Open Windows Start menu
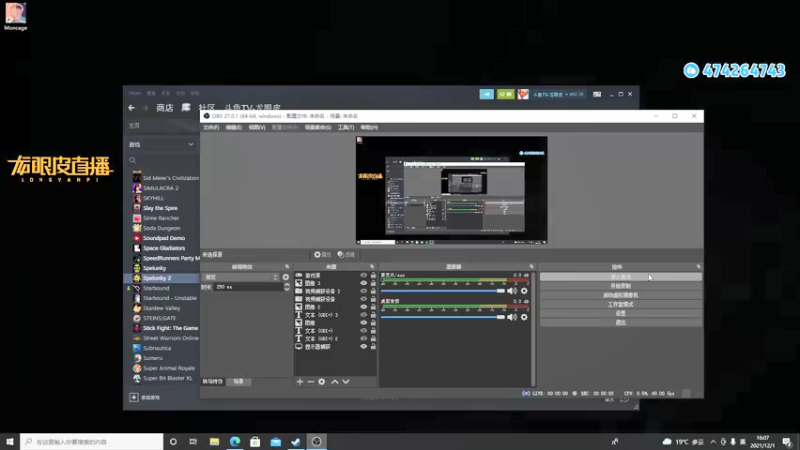 point(10,441)
